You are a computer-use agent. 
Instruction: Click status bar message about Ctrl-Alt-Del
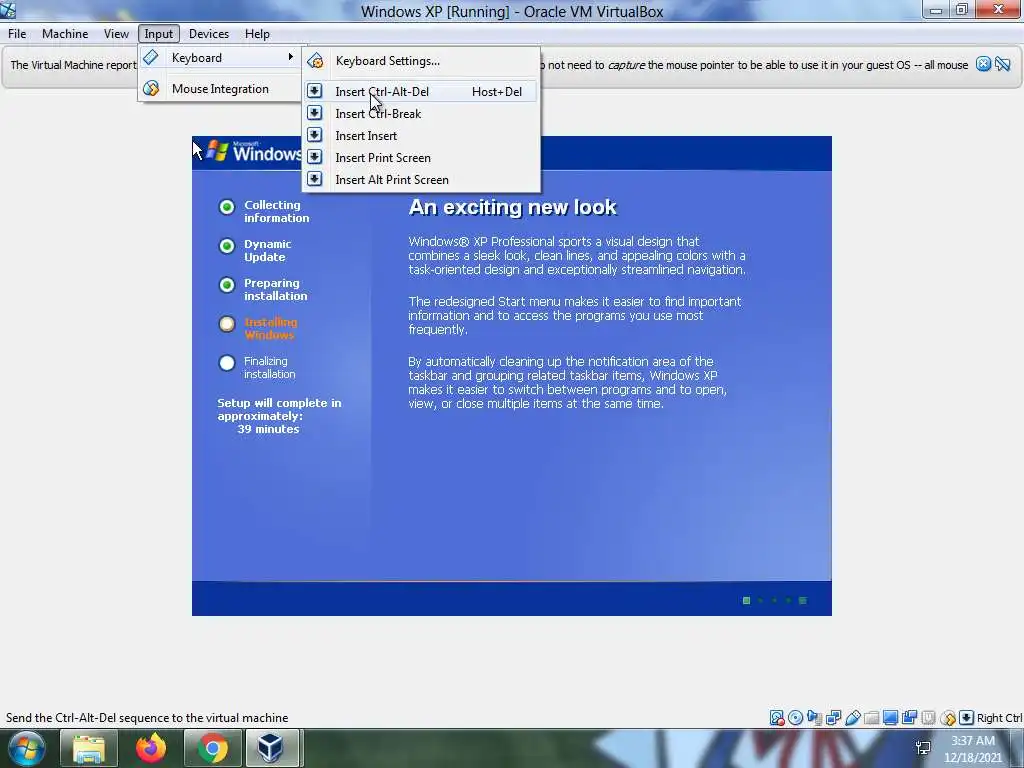[x=147, y=718]
